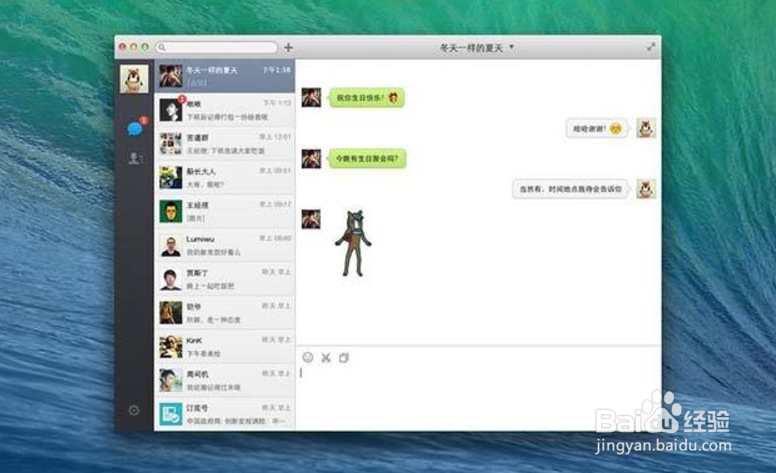Open the 贾斯丁 conversation
Image resolution: width=776 pixels, height=473 pixels.
click(x=225, y=279)
